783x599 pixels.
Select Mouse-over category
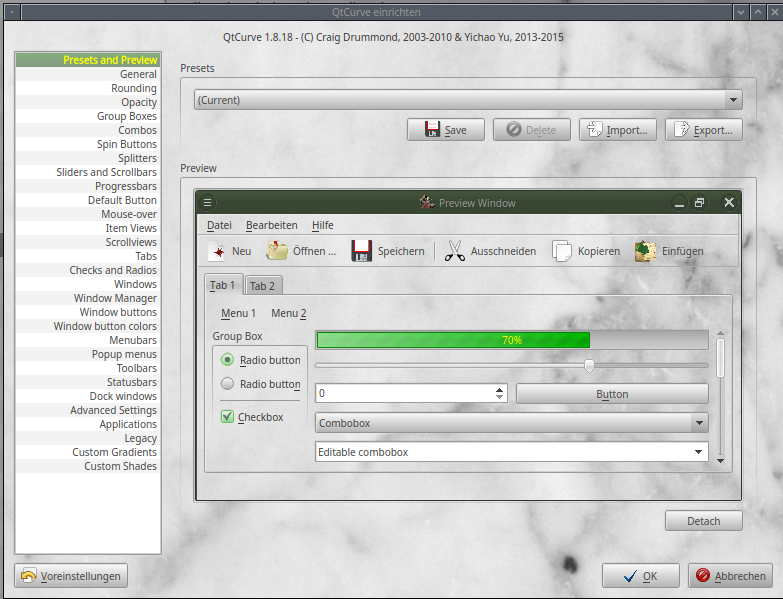pos(88,214)
